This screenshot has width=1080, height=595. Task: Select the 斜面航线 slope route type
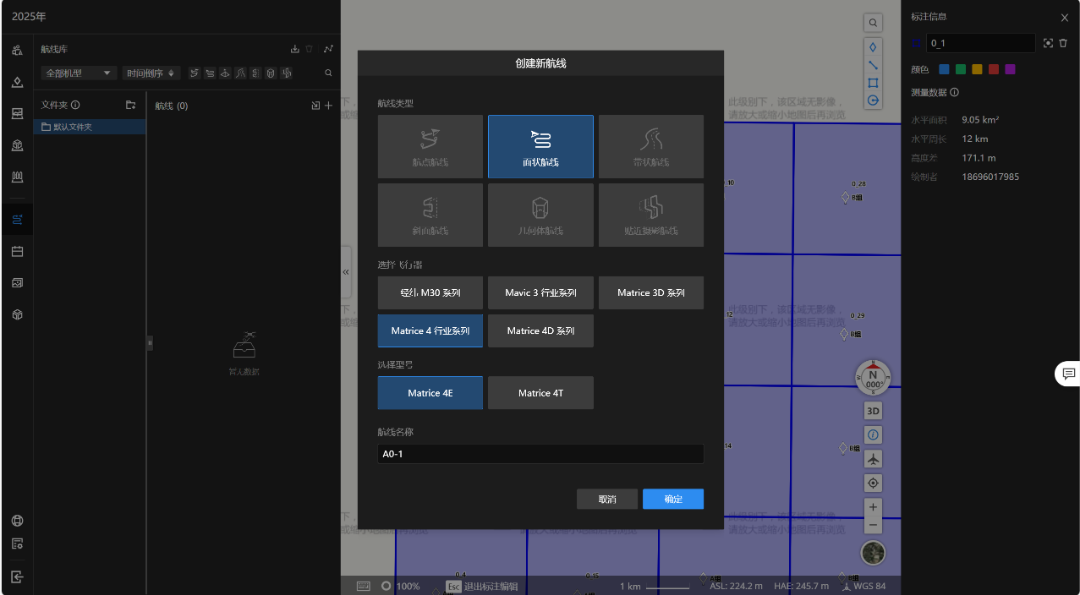coord(430,215)
